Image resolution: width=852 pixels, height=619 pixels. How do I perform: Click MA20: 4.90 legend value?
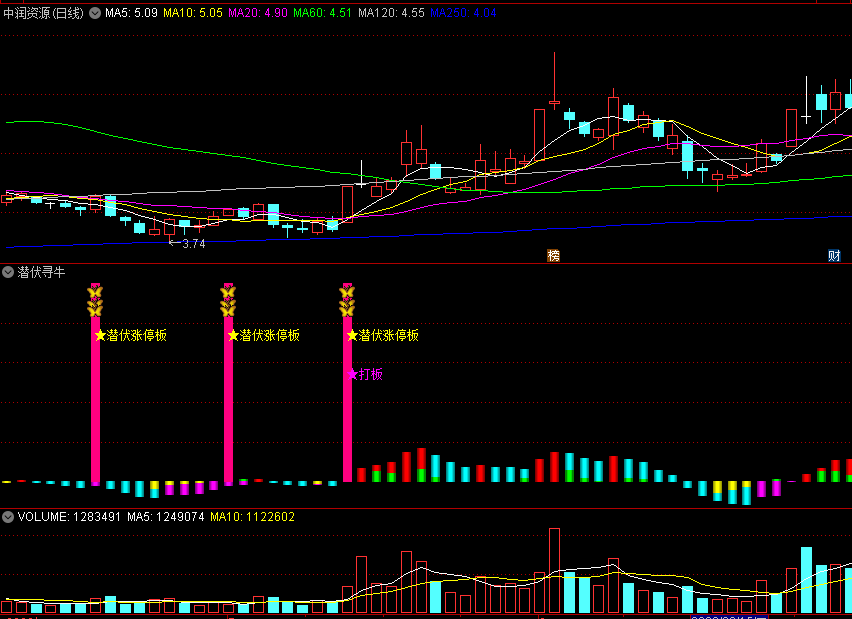258,13
